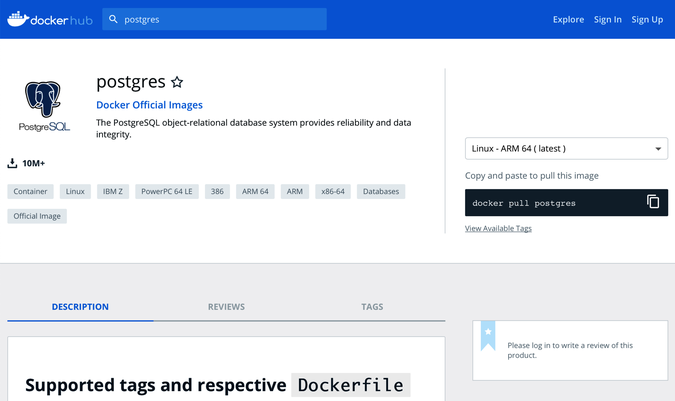Click the 'Supported tags and respective' heading

155,385
